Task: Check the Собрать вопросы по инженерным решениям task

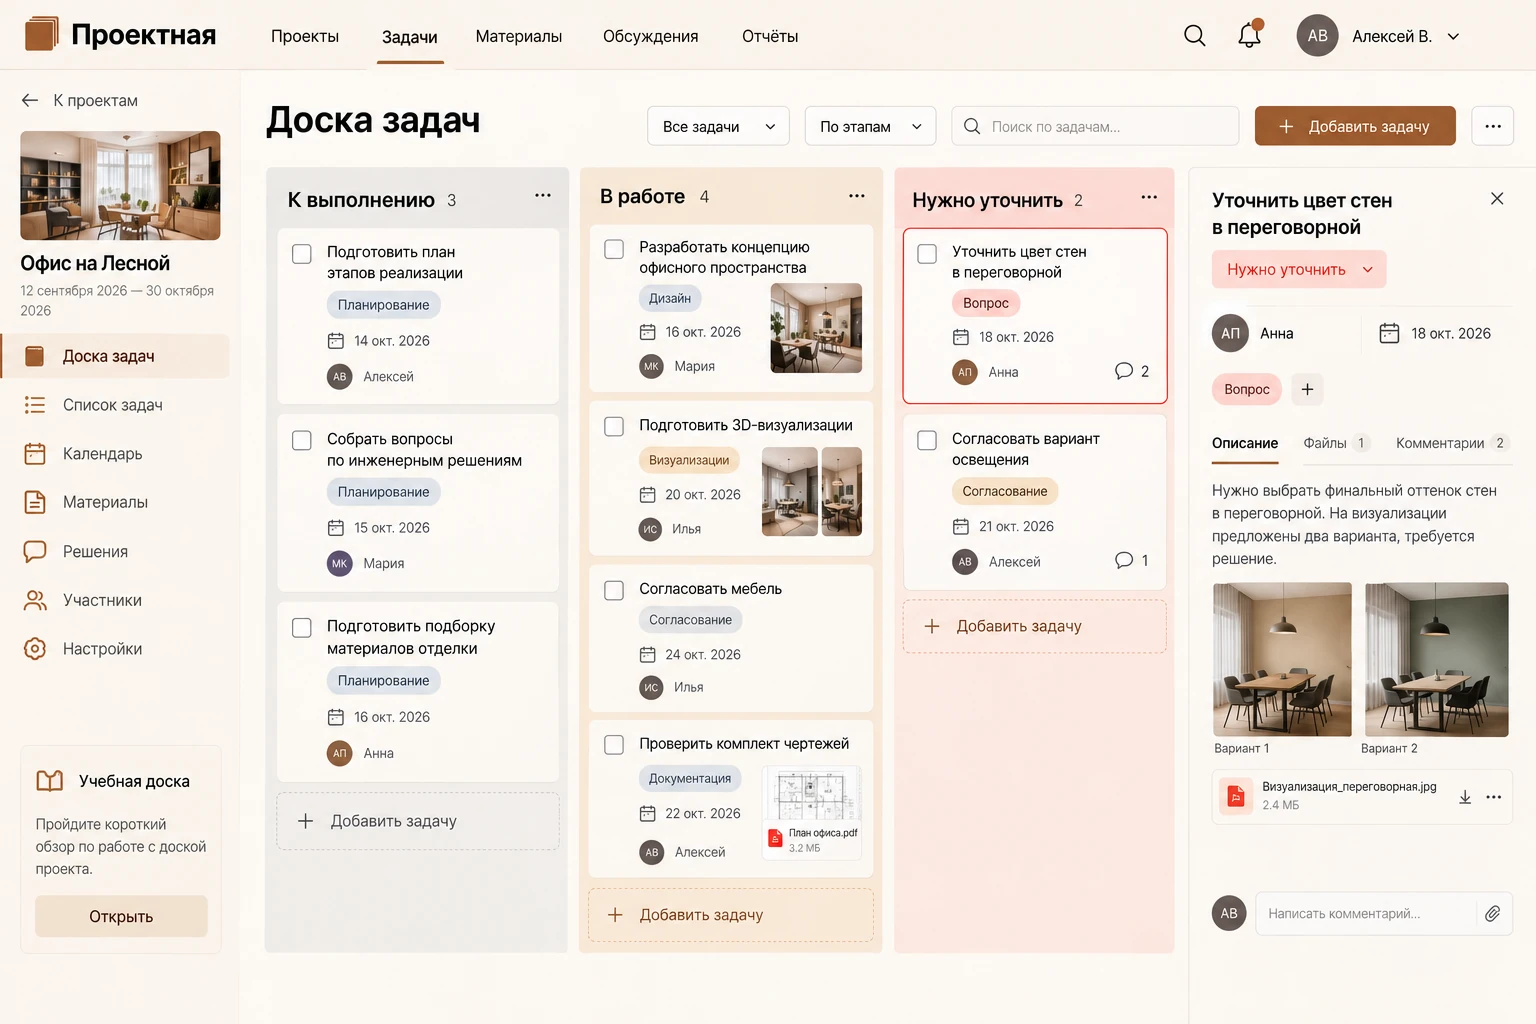Action: coord(302,440)
